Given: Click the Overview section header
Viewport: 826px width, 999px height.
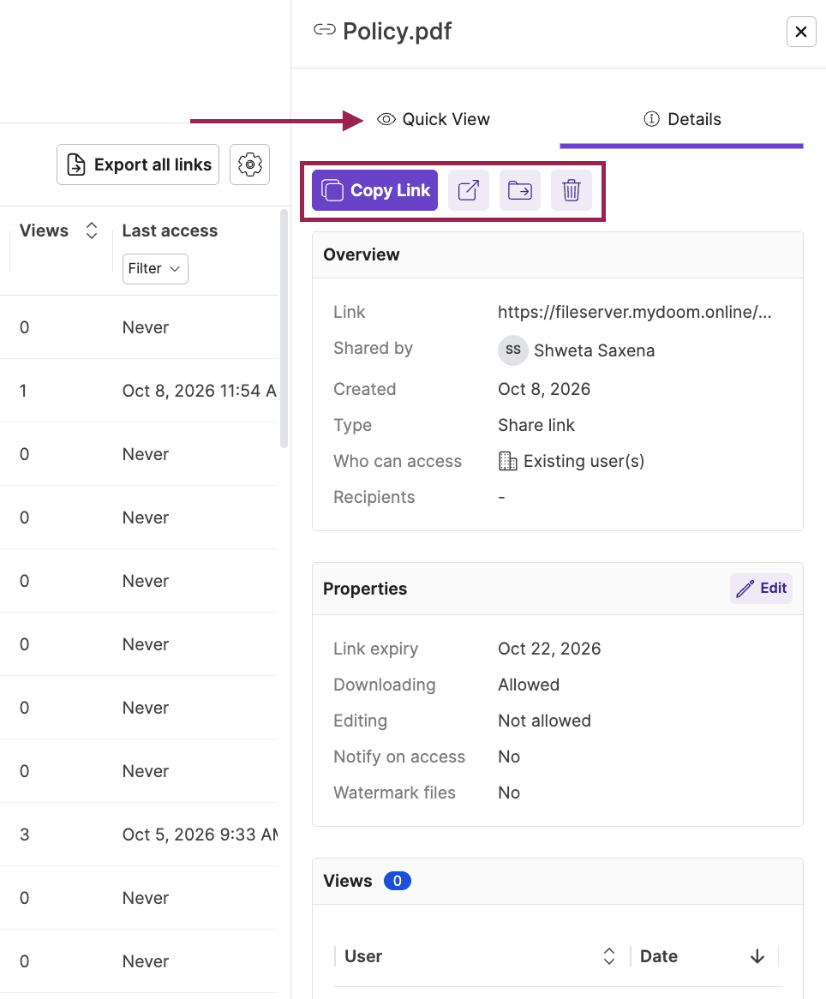Looking at the screenshot, I should tap(558, 255).
